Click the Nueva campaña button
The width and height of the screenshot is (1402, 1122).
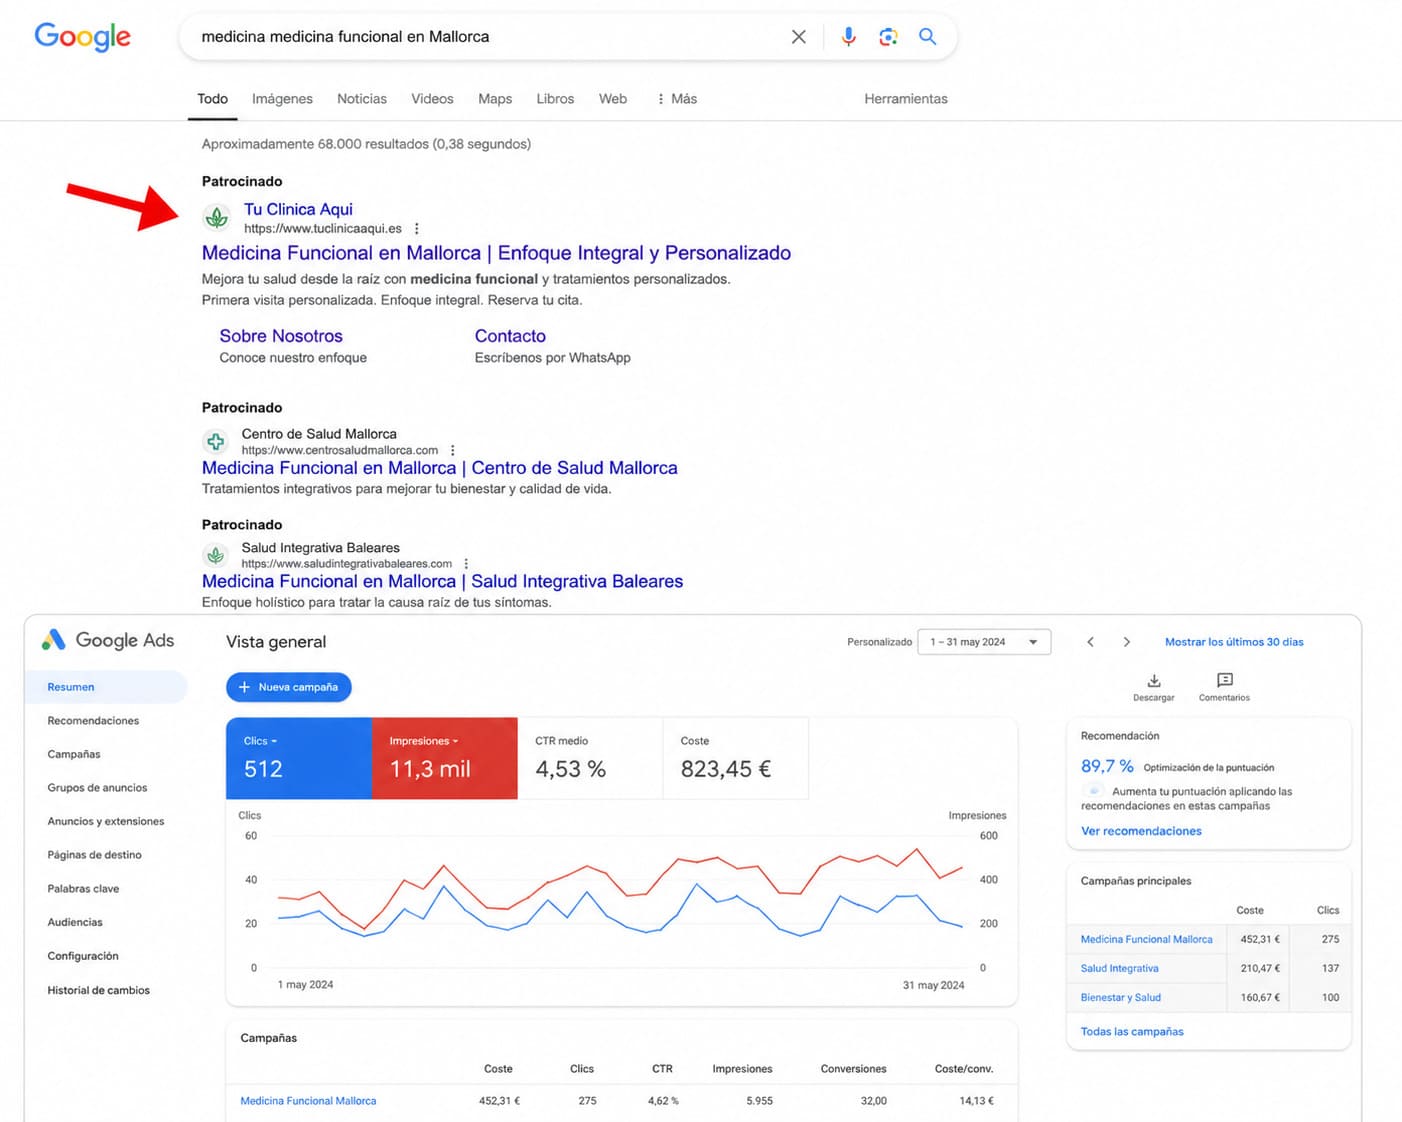point(289,687)
